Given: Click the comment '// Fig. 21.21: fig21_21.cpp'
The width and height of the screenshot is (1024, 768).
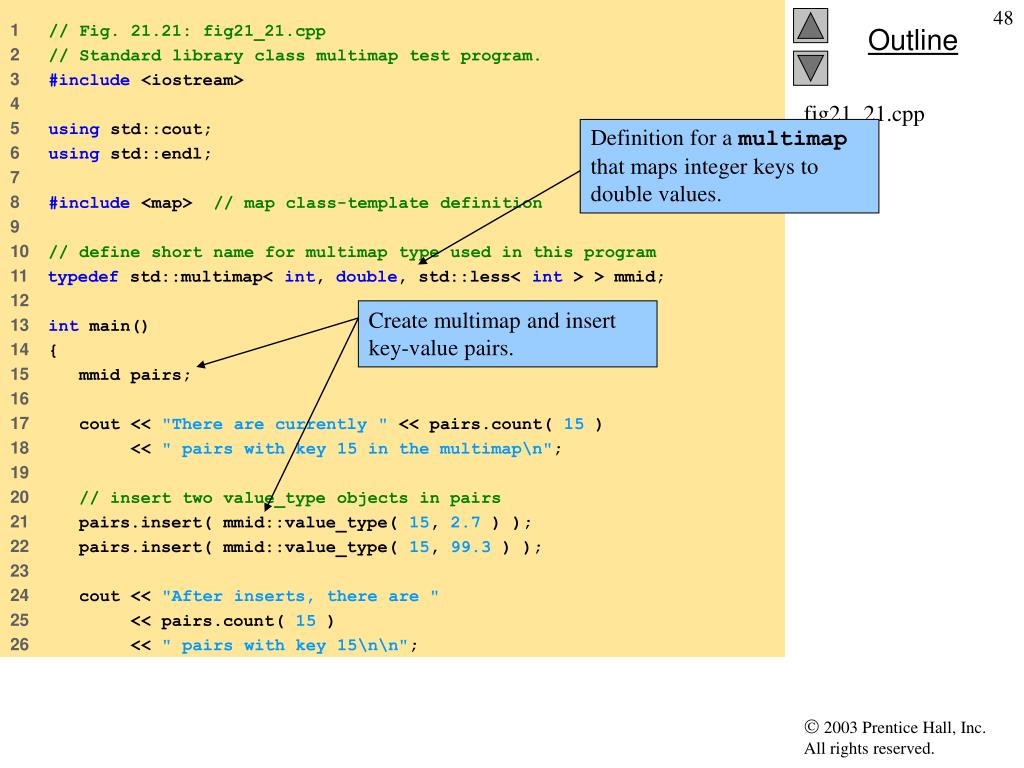Looking at the screenshot, I should [x=187, y=31].
